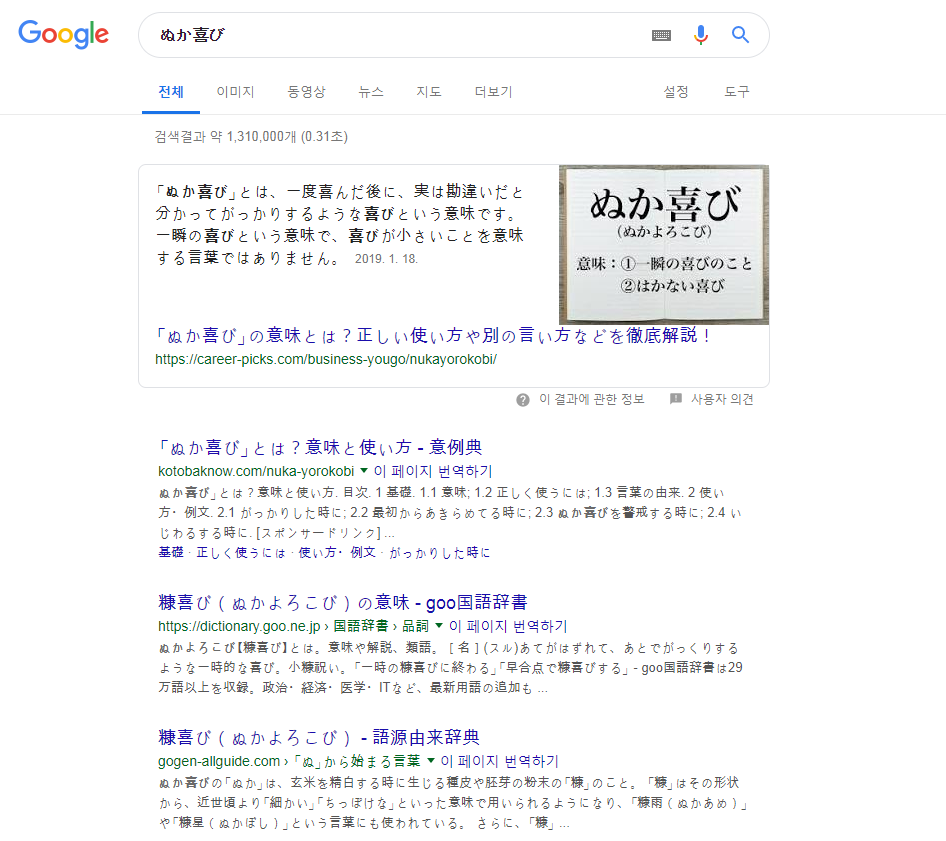The image size is (946, 841).
Task: Switch to the 이미지 tab
Action: [235, 92]
